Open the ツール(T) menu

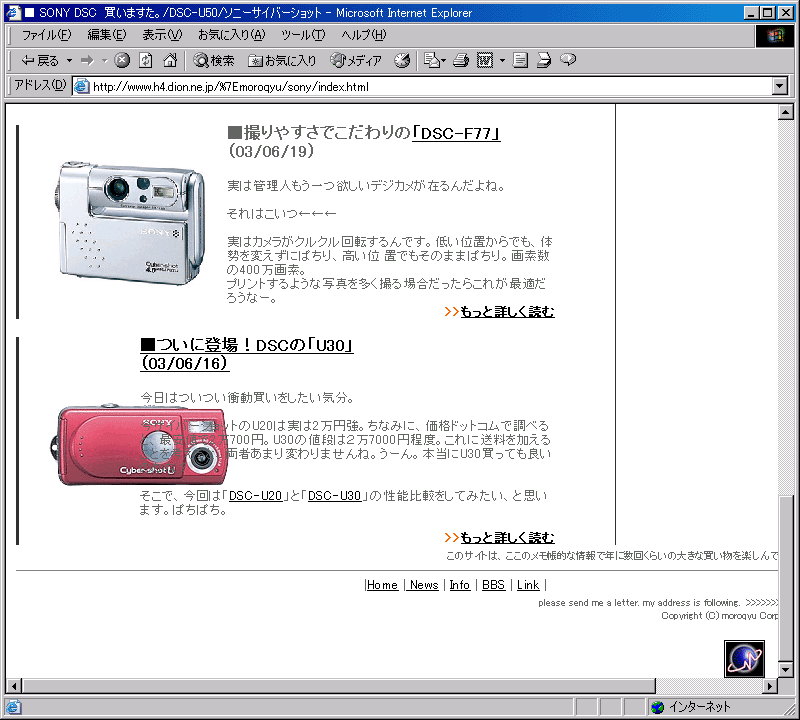tap(303, 35)
